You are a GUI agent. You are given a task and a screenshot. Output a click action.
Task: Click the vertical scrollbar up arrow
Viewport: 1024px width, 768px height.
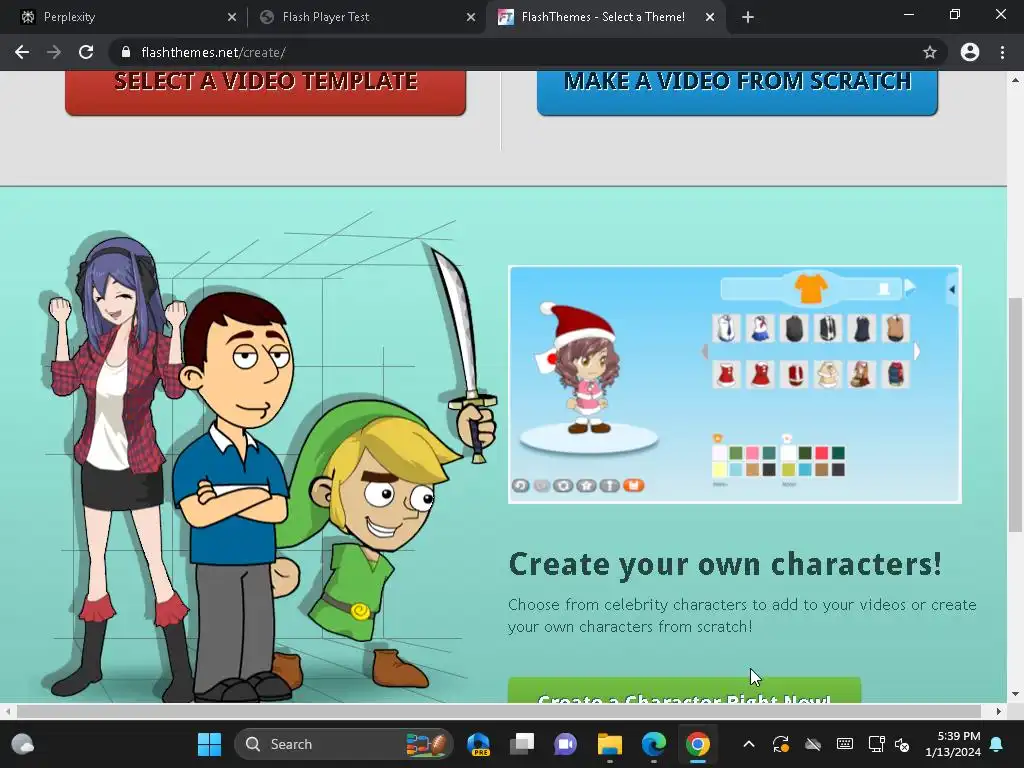1015,80
